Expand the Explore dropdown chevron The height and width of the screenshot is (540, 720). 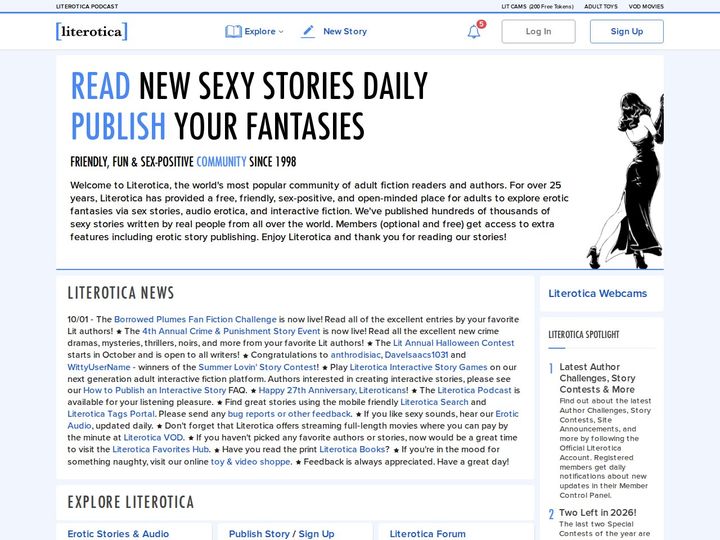[x=281, y=32]
